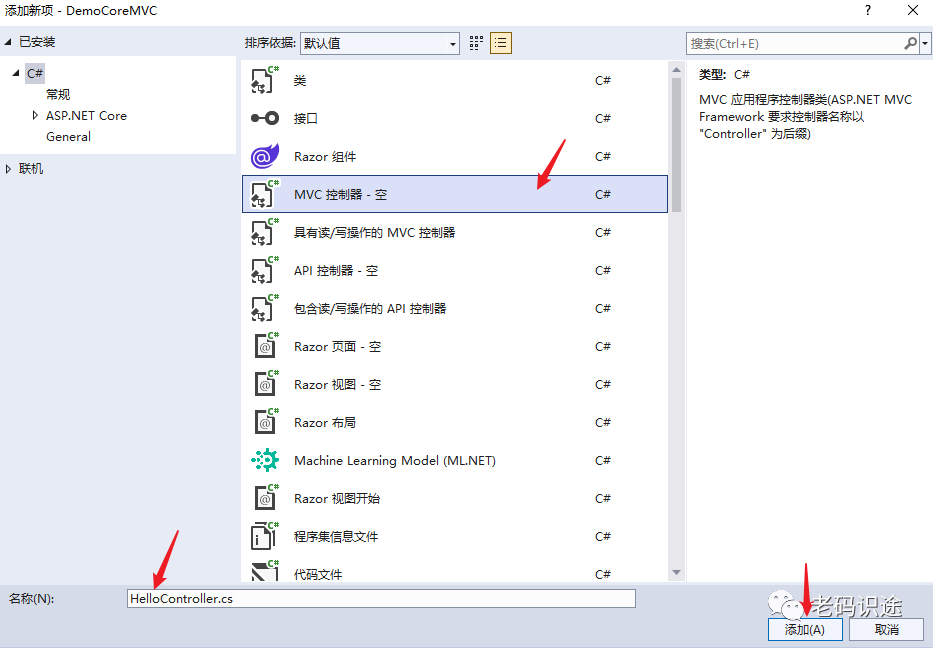This screenshot has height=648, width=933.
Task: Select 具有读/写操作的 MVC 控制器 template
Action: pos(455,233)
